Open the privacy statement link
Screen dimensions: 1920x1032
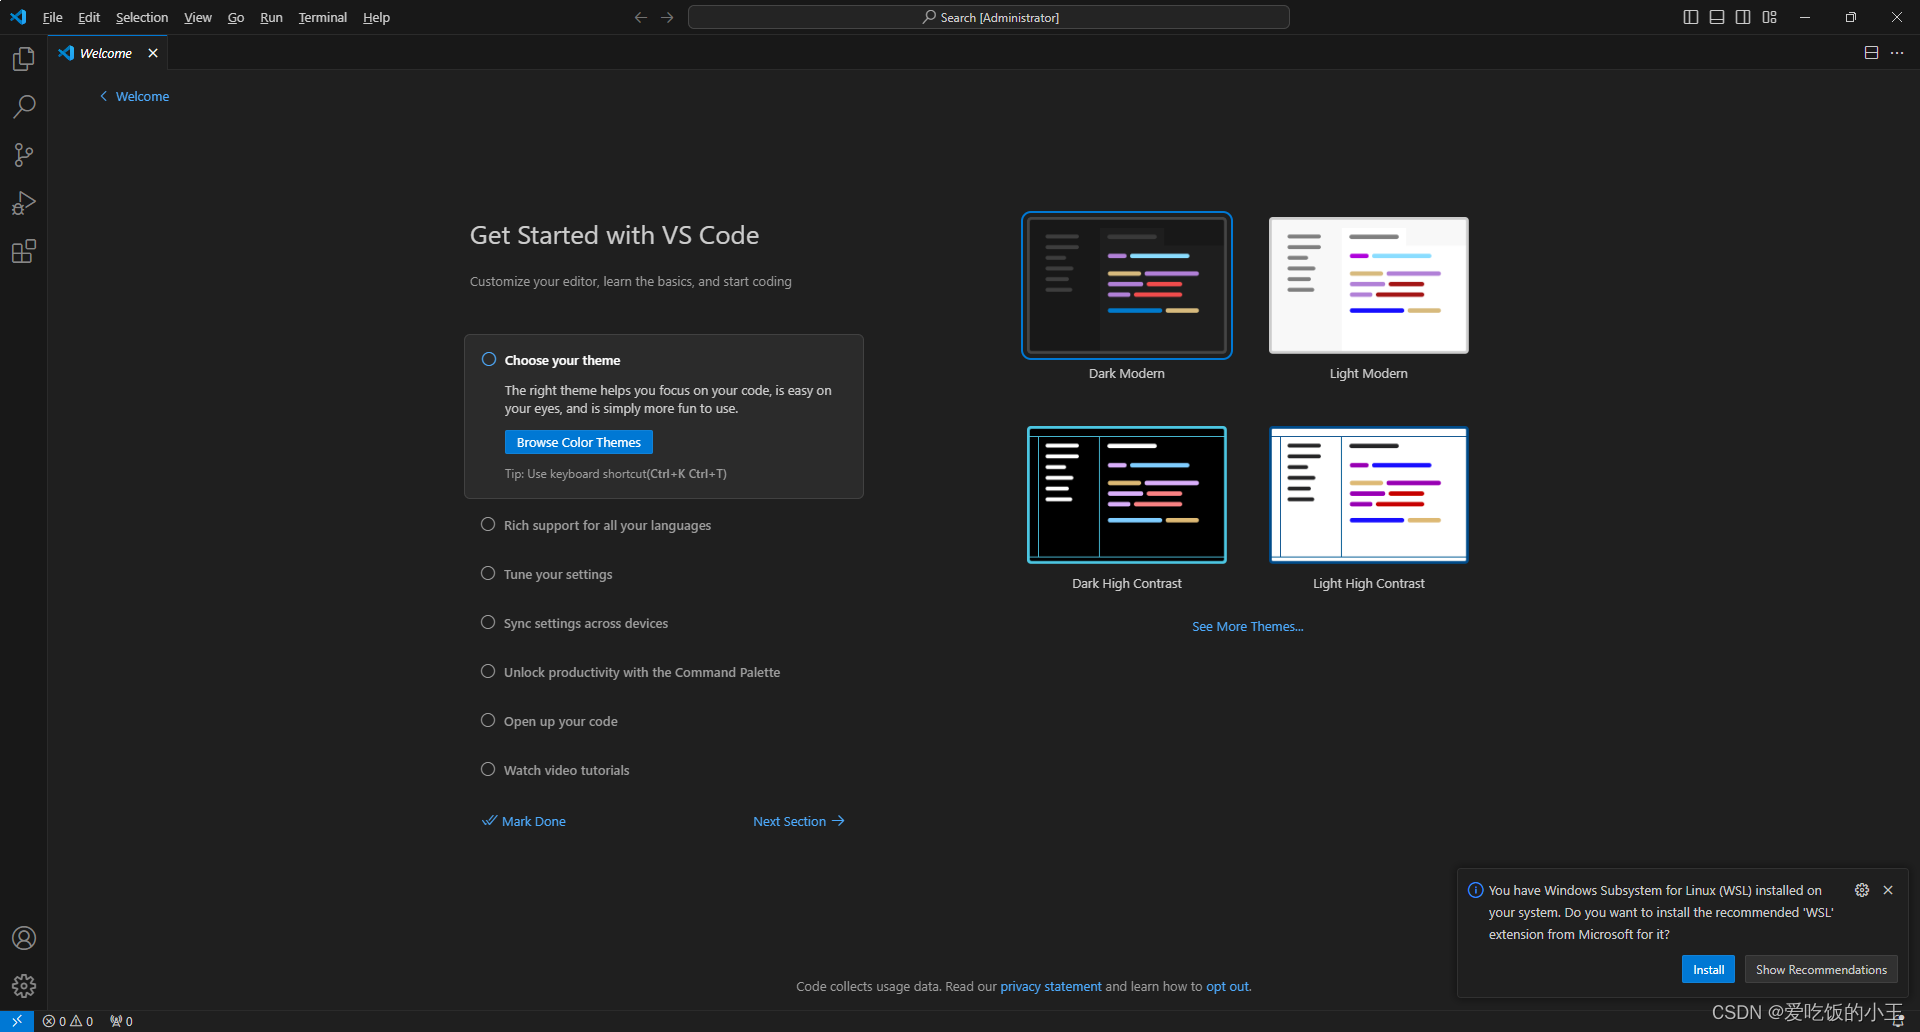[1051, 987]
